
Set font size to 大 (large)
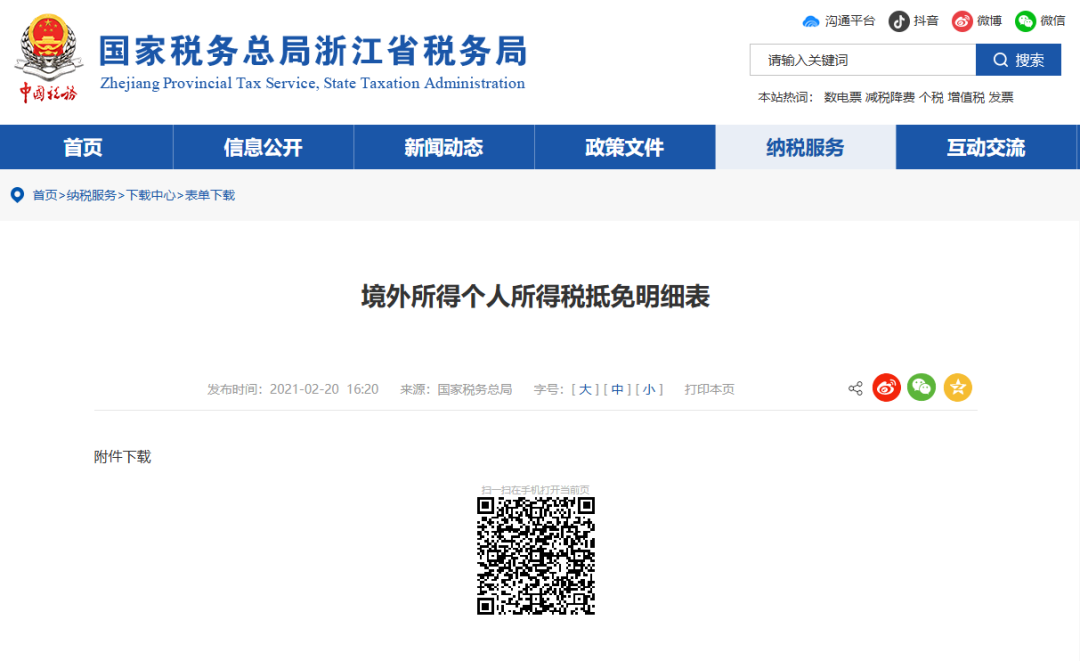[x=585, y=390]
